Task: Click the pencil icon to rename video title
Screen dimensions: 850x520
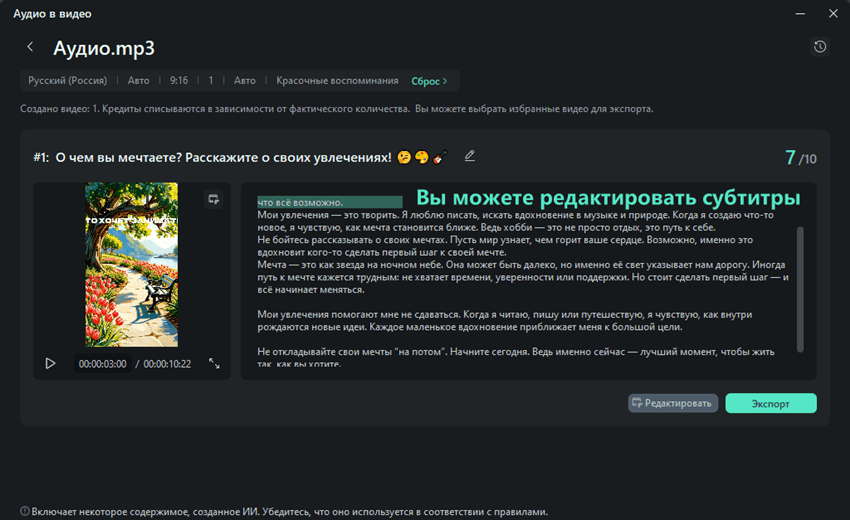Action: [x=470, y=156]
